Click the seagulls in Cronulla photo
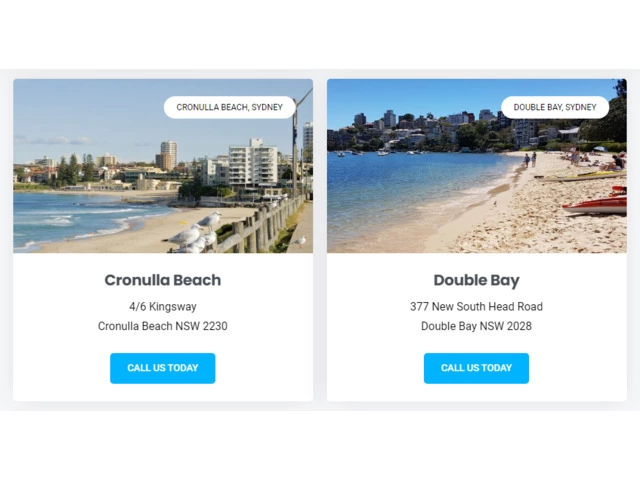The width and height of the screenshot is (640, 480). (196, 234)
